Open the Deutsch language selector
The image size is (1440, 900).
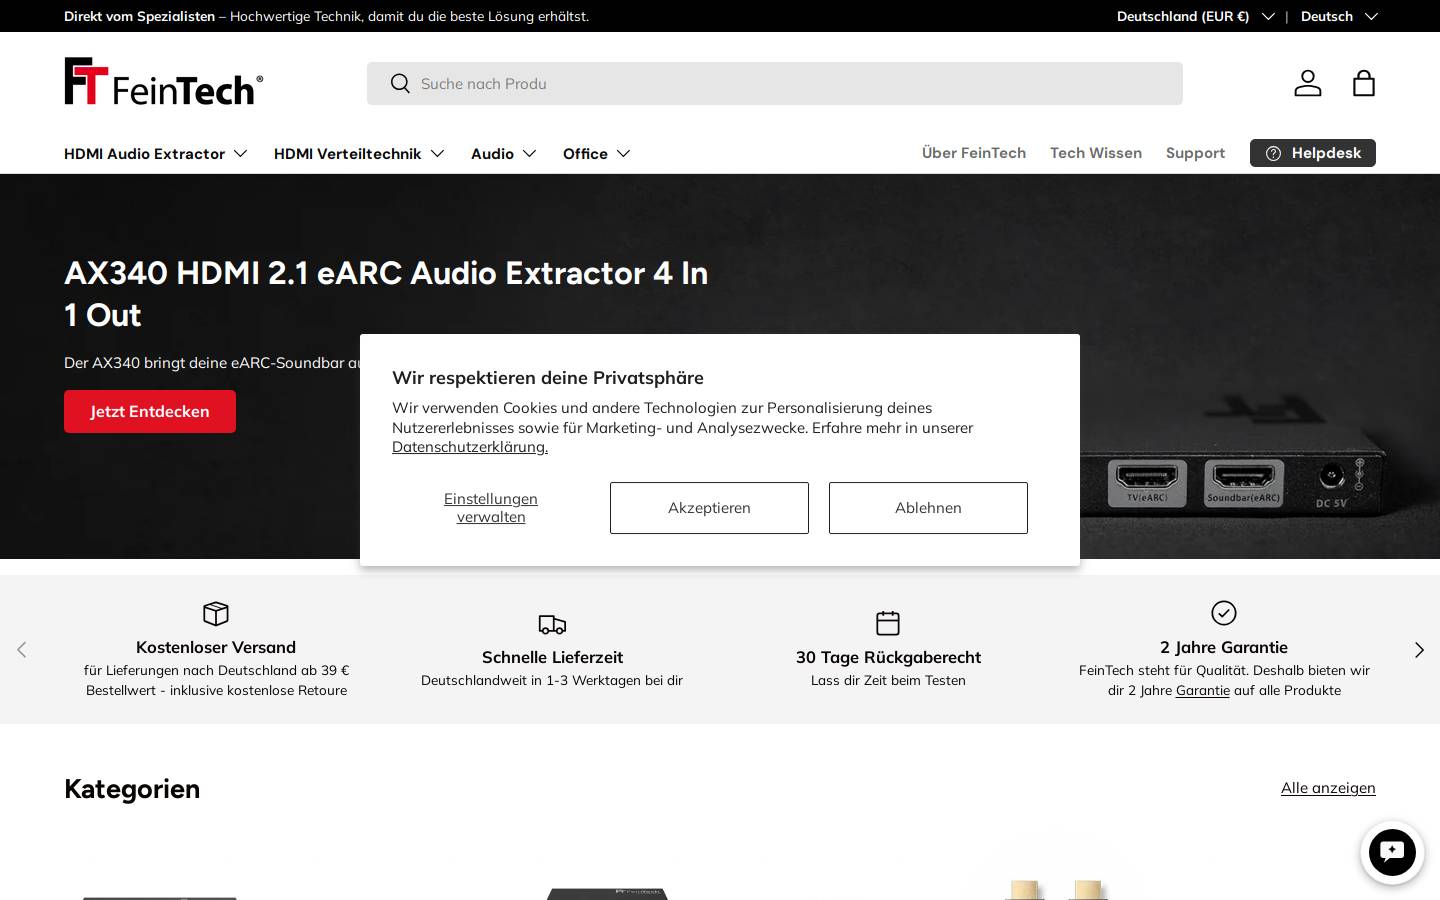pos(1339,16)
